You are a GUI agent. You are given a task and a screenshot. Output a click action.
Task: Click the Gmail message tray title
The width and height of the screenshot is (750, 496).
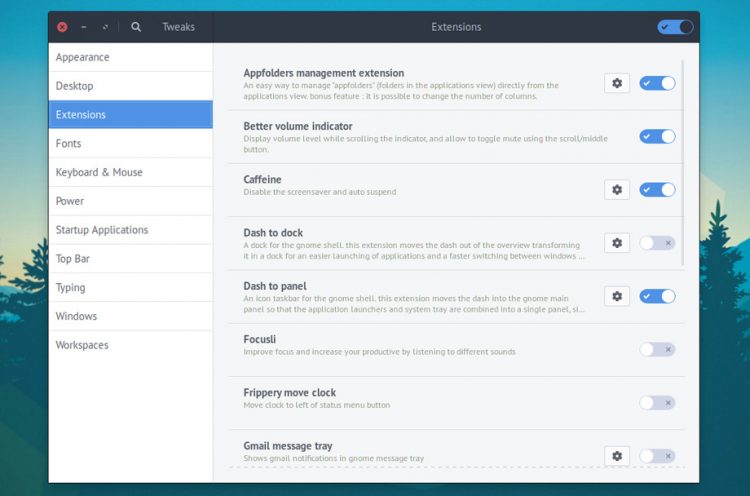(x=287, y=446)
